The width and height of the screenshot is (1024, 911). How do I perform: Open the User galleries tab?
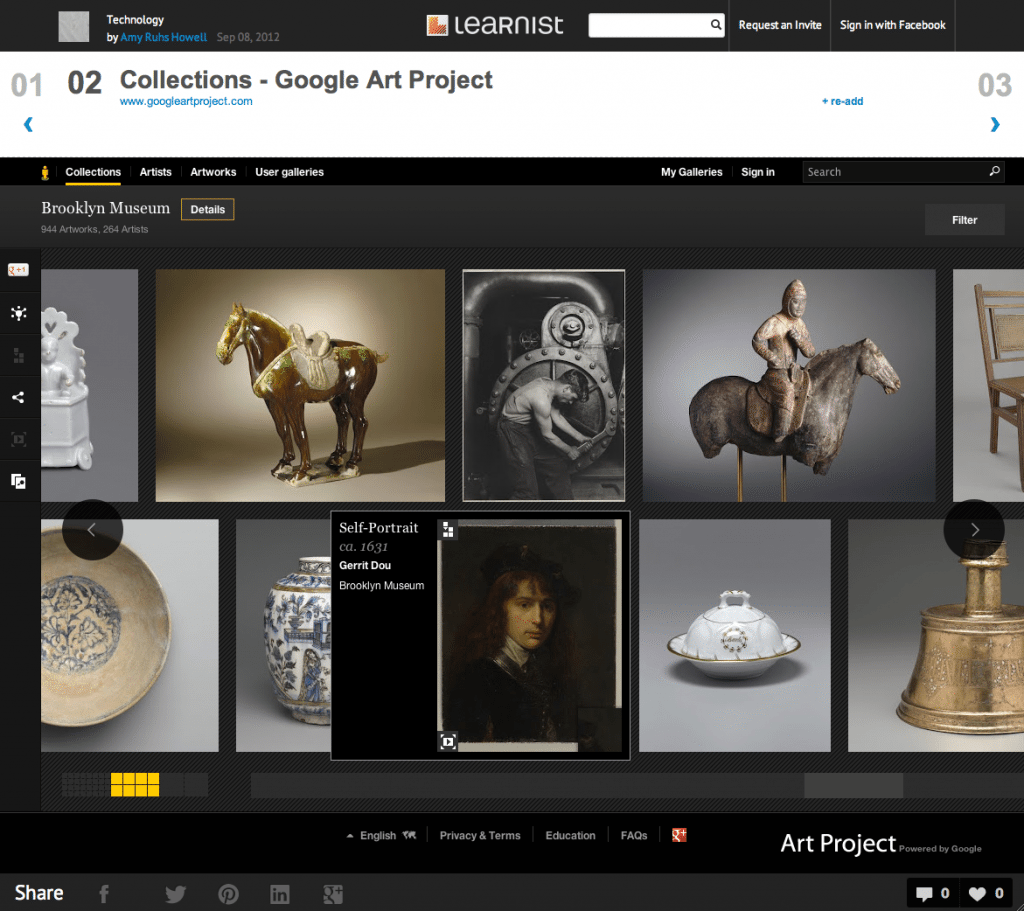click(x=289, y=172)
